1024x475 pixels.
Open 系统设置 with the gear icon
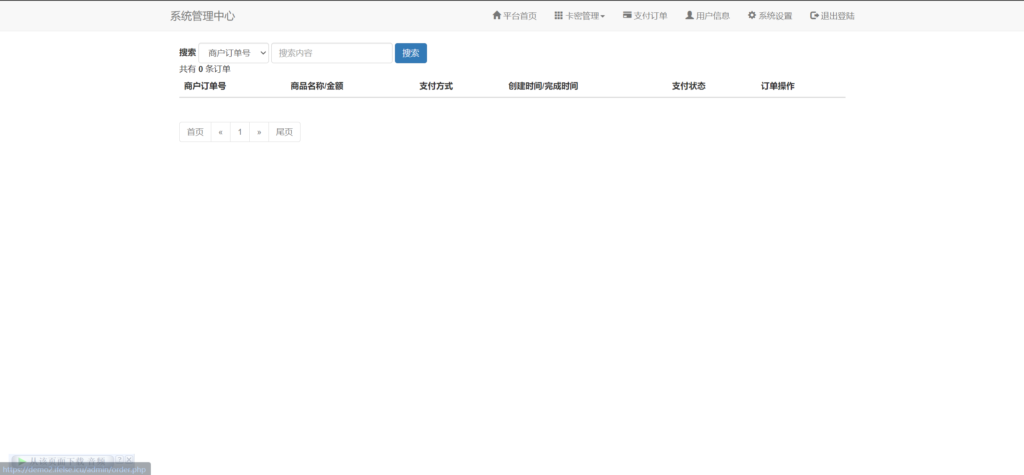click(x=770, y=16)
